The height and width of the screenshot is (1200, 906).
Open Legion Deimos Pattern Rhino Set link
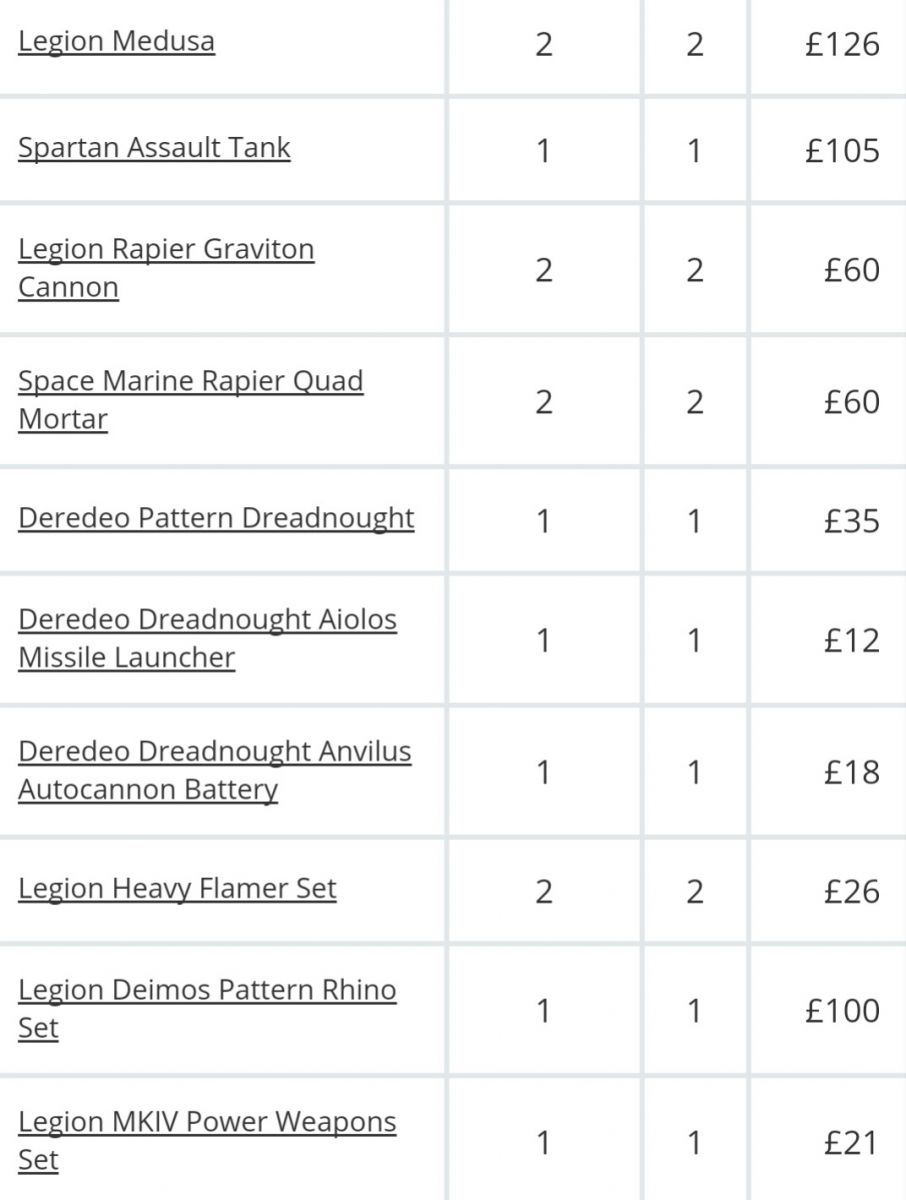click(x=207, y=990)
